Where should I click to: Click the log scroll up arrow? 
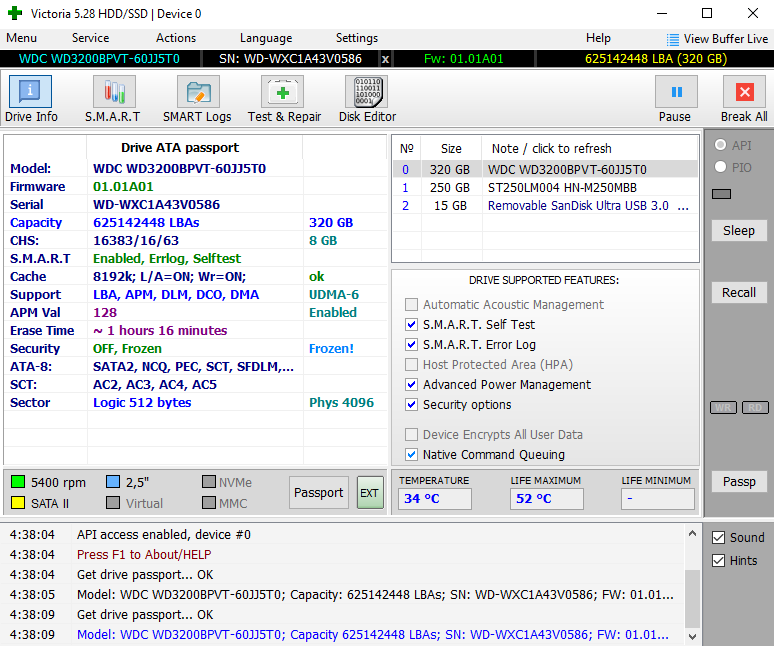[693, 533]
